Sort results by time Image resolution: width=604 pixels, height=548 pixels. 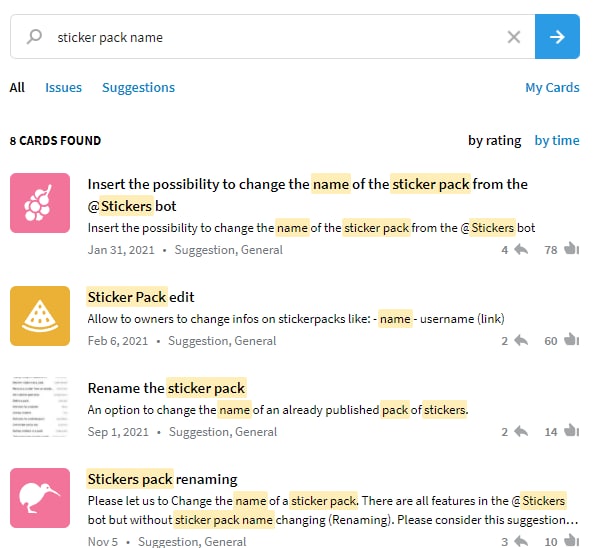point(557,141)
